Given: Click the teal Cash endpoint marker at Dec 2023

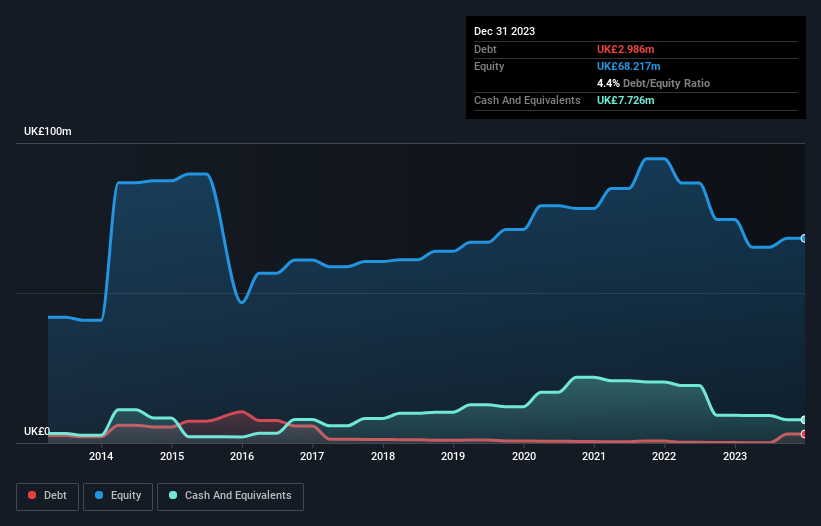Looking at the screenshot, I should pos(804,420).
